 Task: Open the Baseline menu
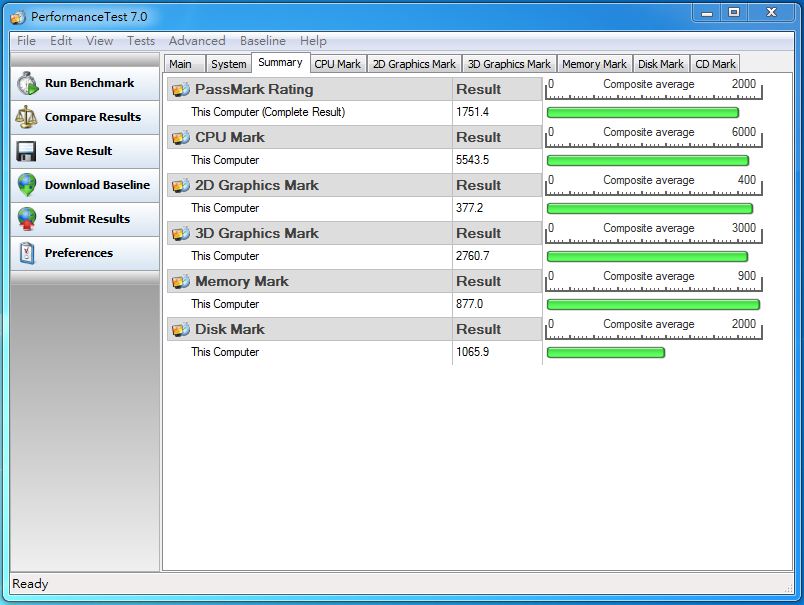(262, 41)
